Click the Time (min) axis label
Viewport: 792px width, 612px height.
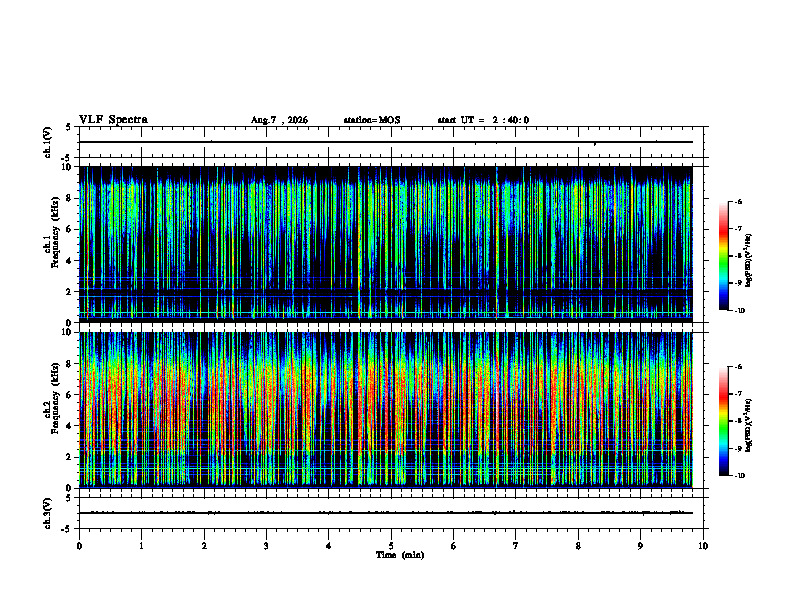click(x=400, y=555)
